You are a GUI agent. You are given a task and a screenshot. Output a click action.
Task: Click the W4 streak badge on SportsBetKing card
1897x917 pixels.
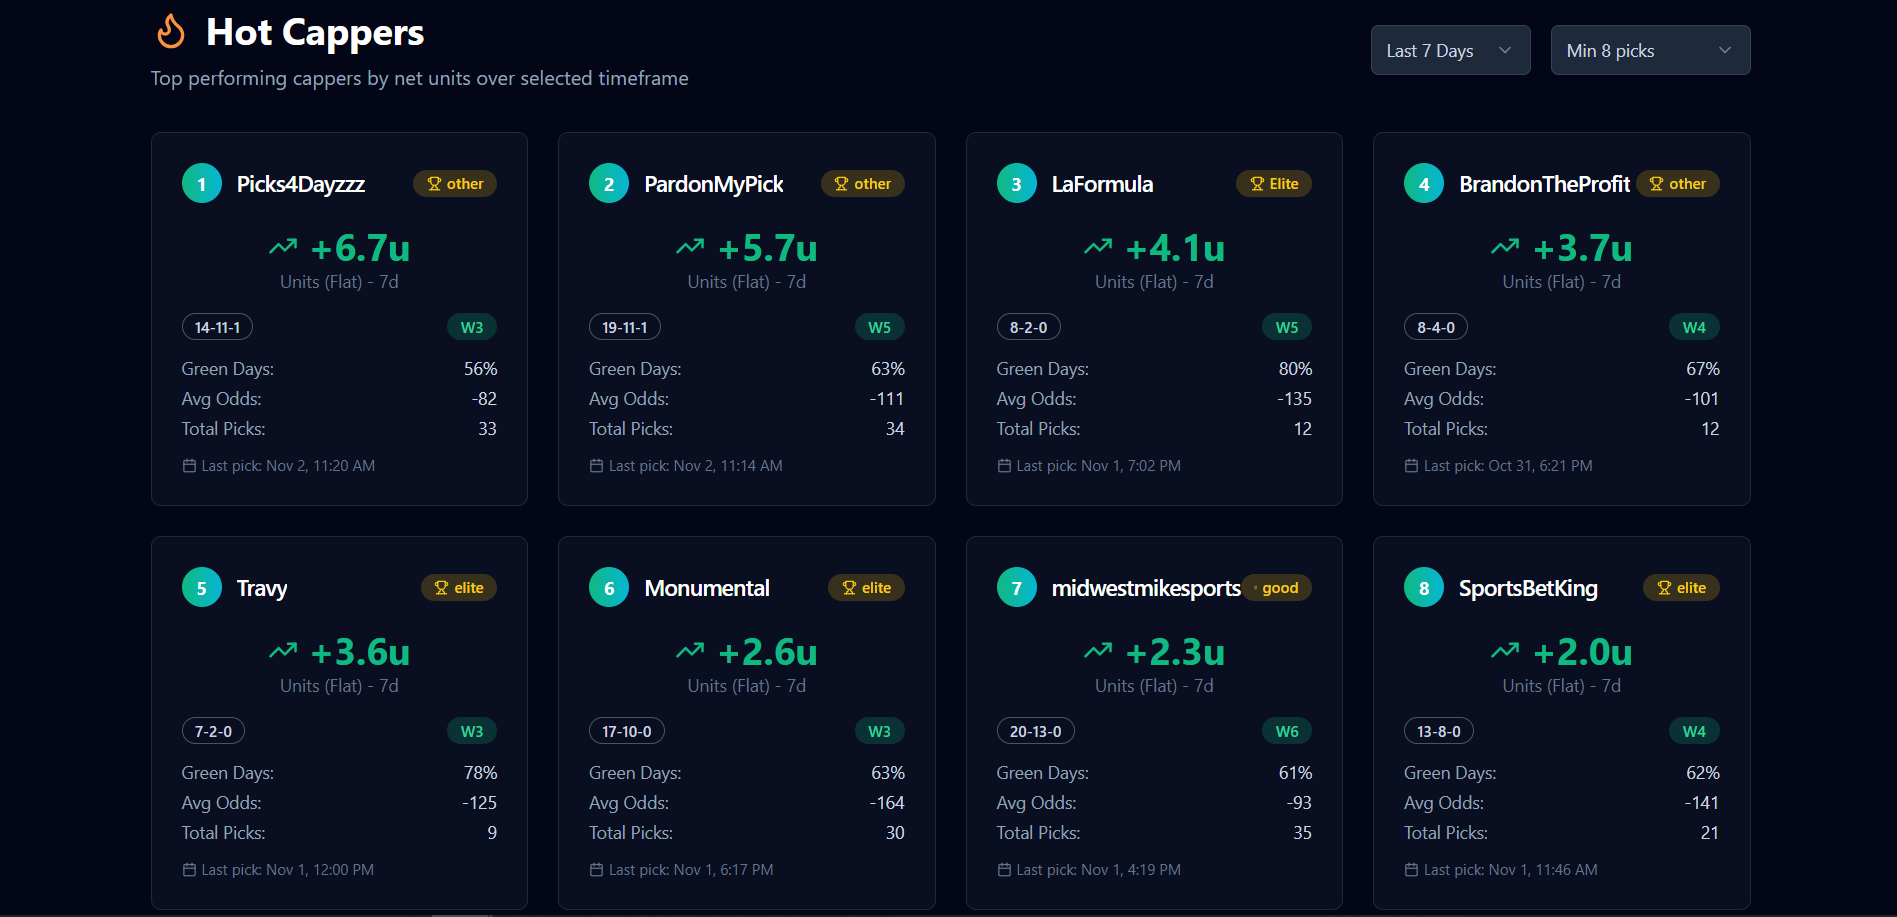1694,731
